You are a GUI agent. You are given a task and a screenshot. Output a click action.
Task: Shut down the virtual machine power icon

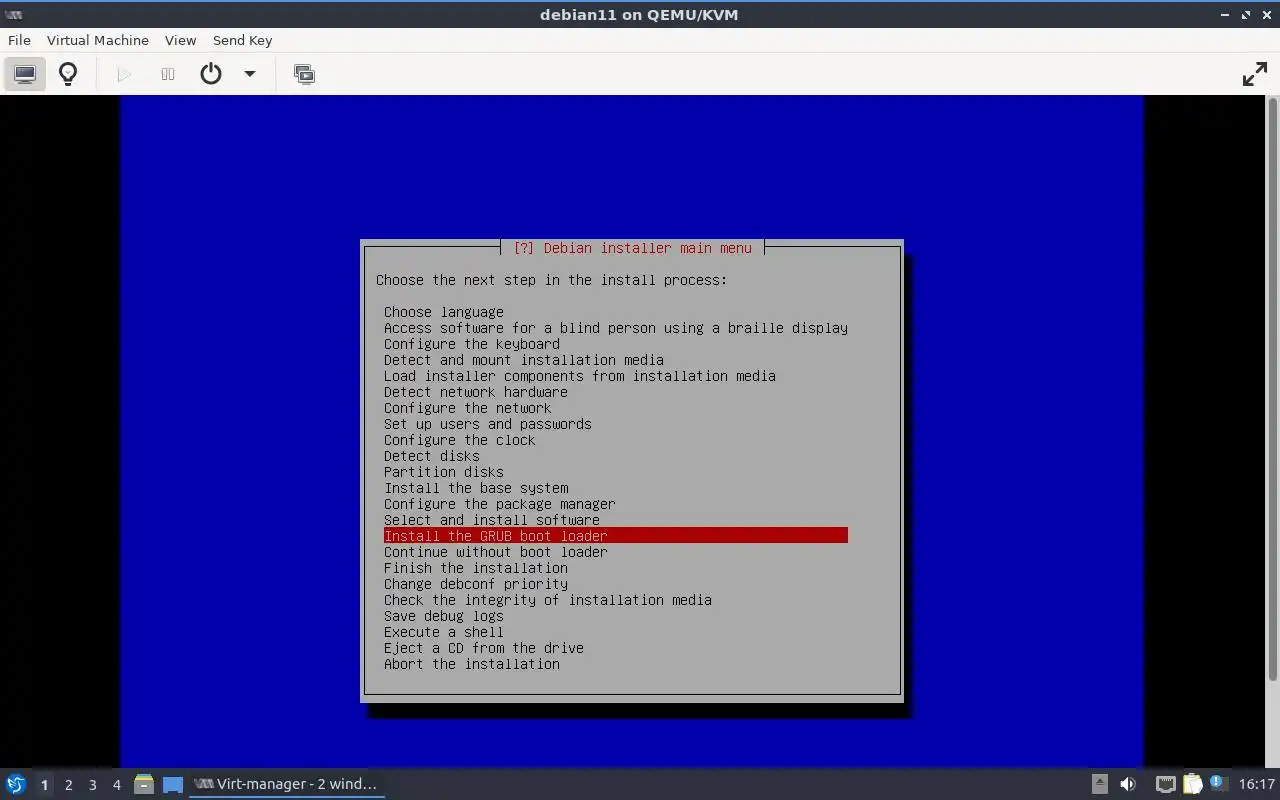tap(211, 74)
